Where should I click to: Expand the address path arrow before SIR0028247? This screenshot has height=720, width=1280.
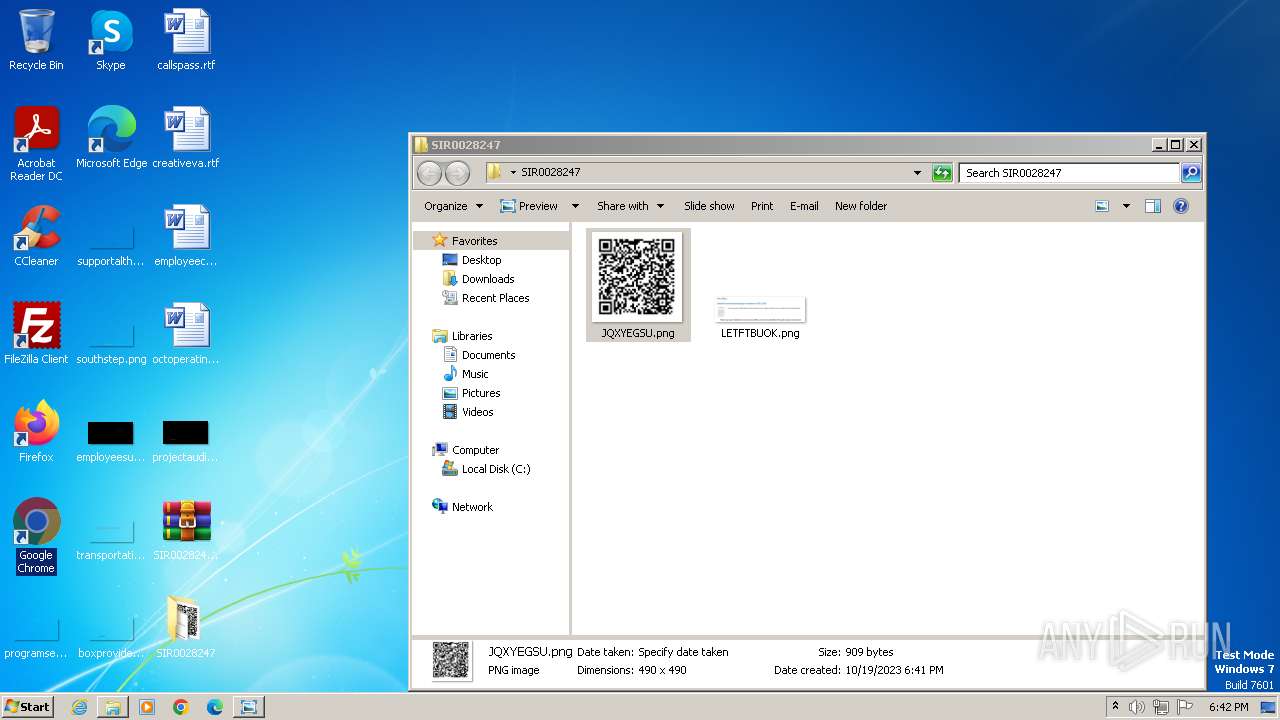[x=513, y=173]
